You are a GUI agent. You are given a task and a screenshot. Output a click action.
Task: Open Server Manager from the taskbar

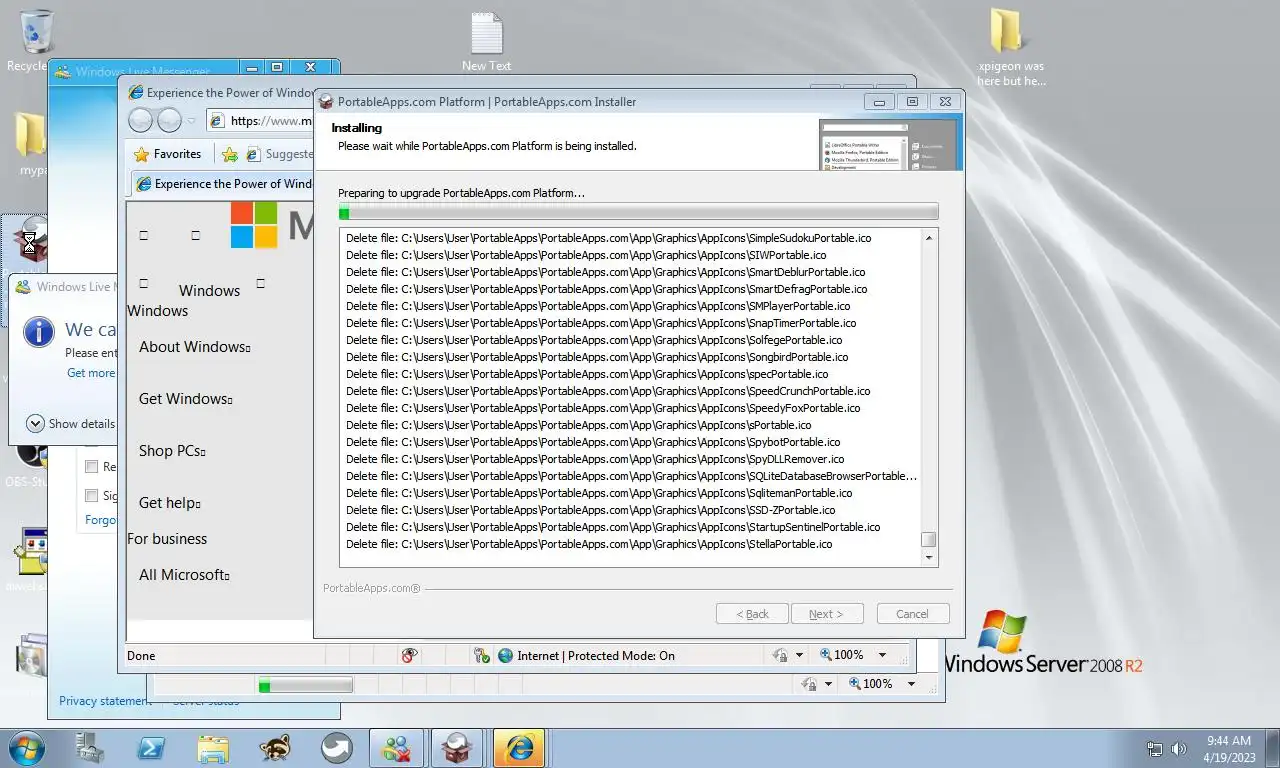point(90,748)
